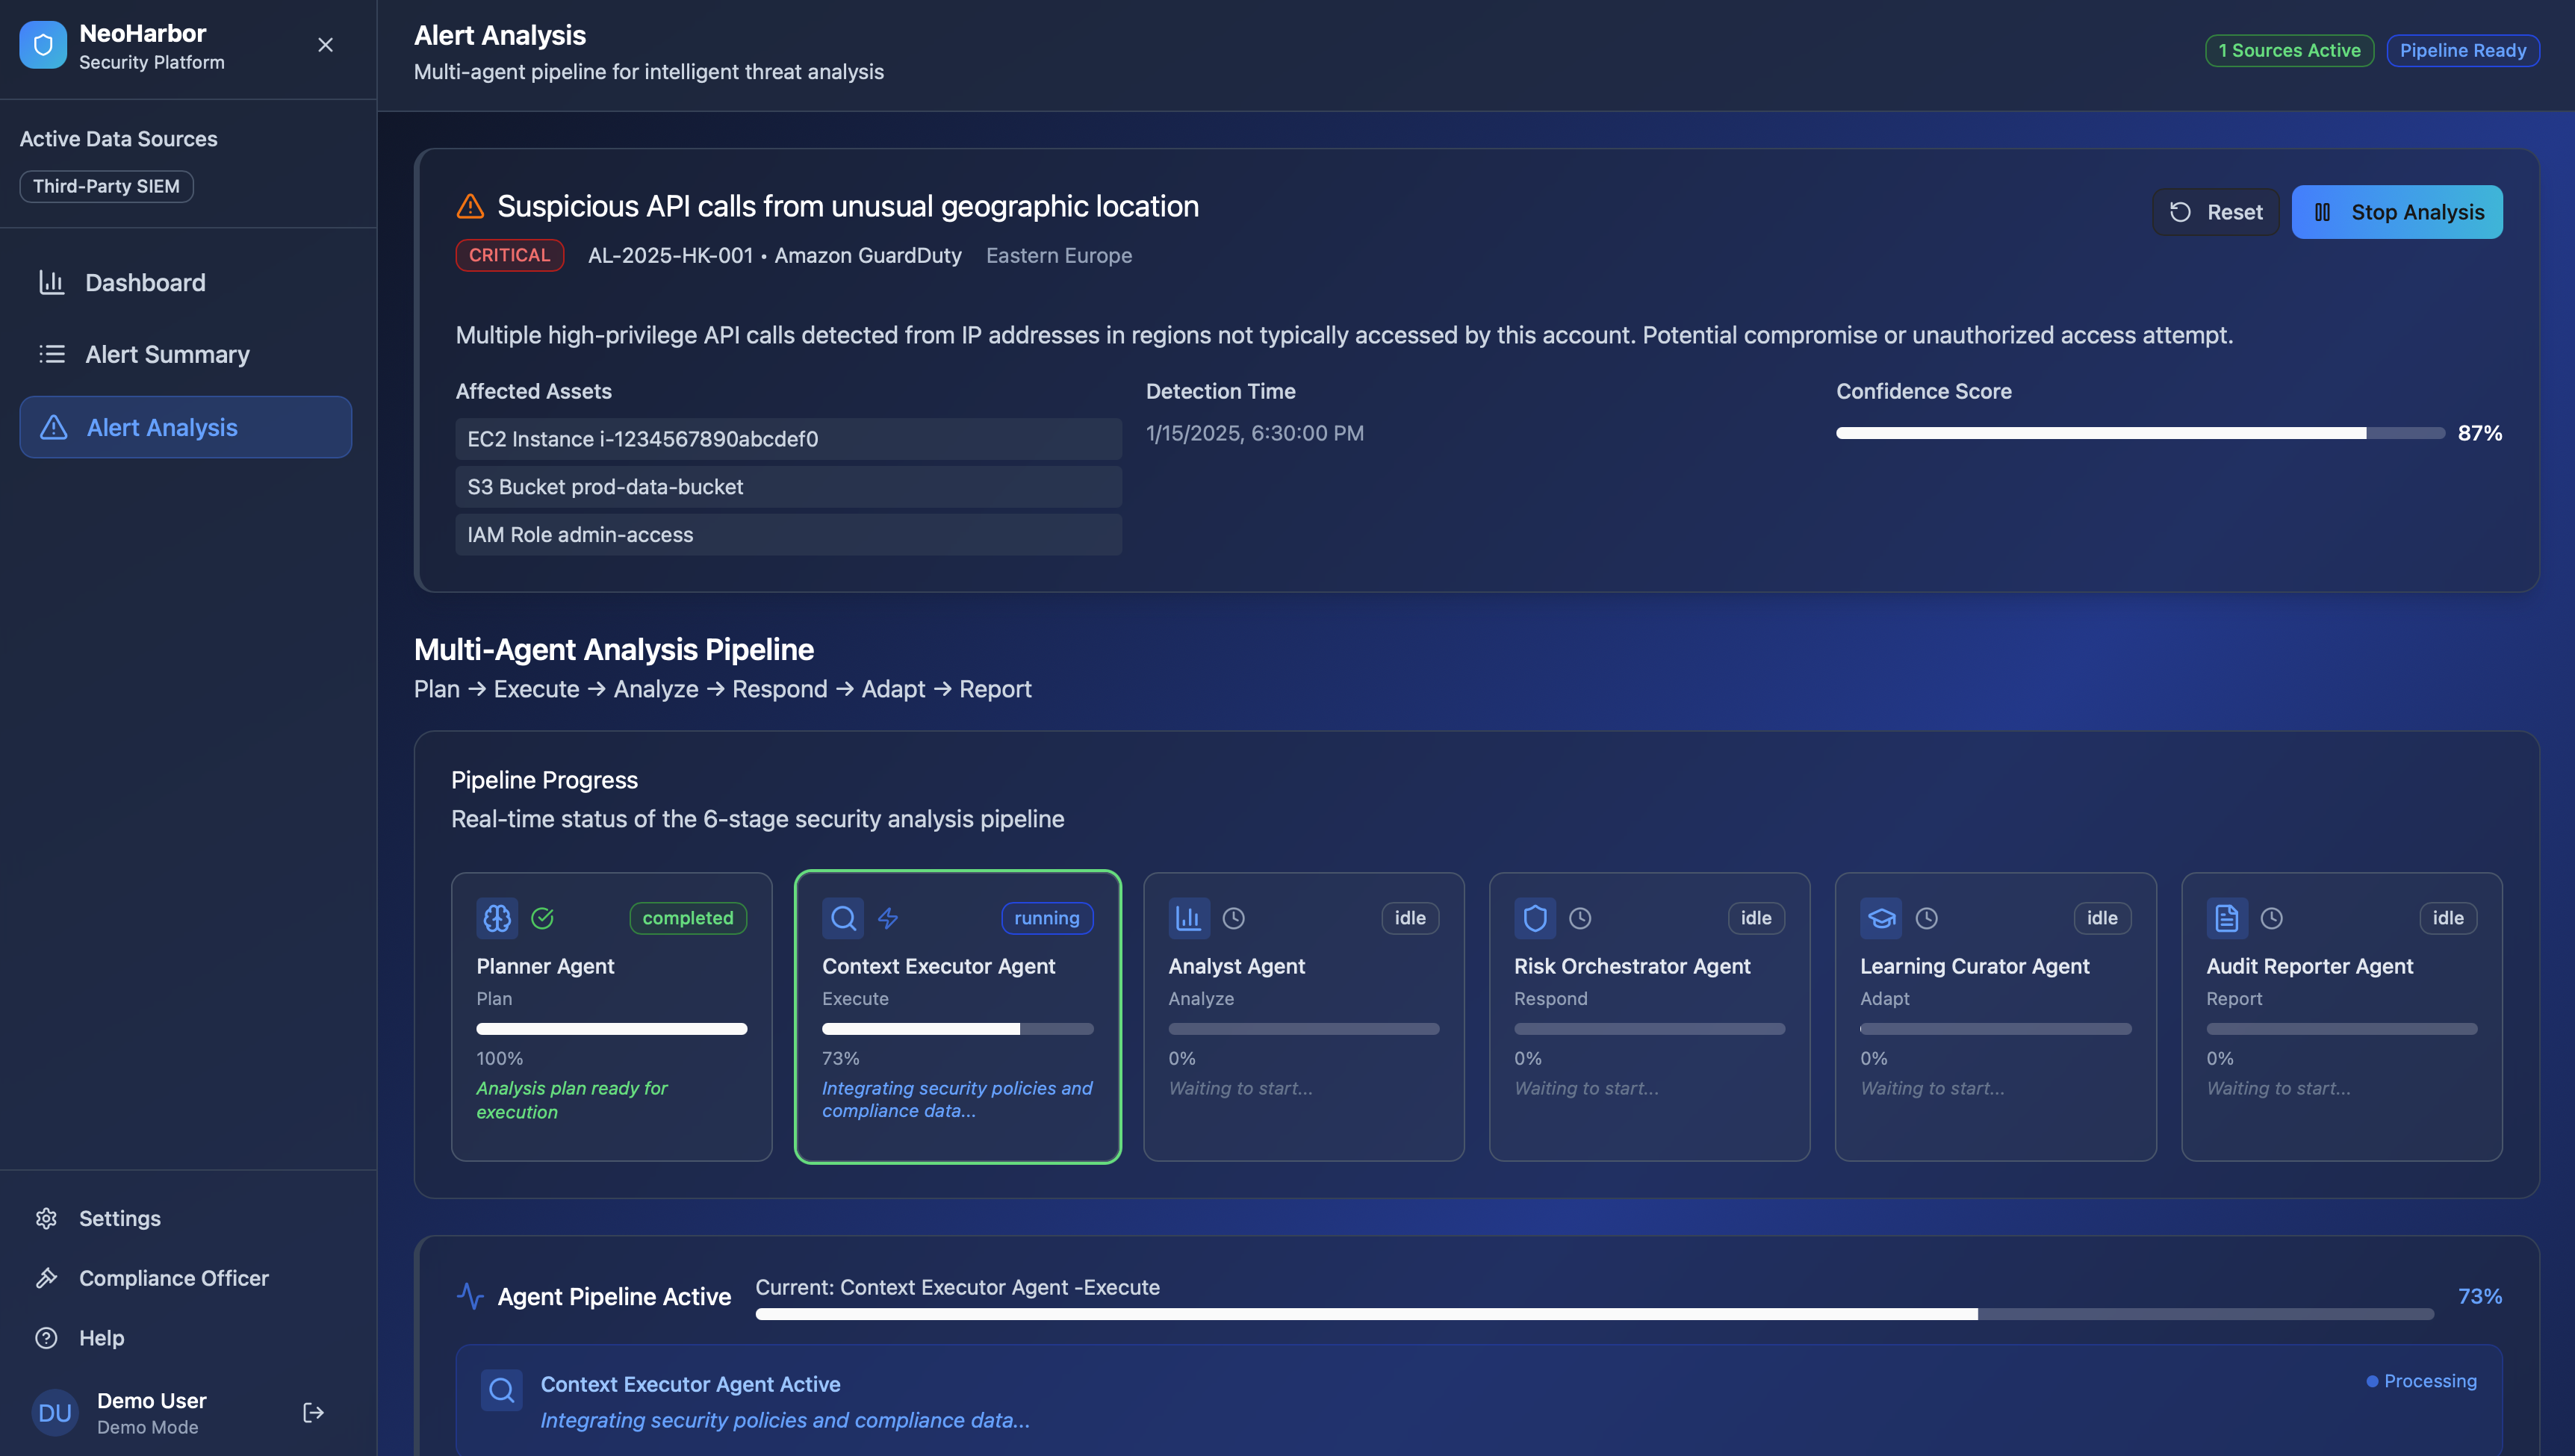Screen dimensions: 2575x1456
Task: Click the Third-Party SIEM source chip
Action: [x=106, y=186]
